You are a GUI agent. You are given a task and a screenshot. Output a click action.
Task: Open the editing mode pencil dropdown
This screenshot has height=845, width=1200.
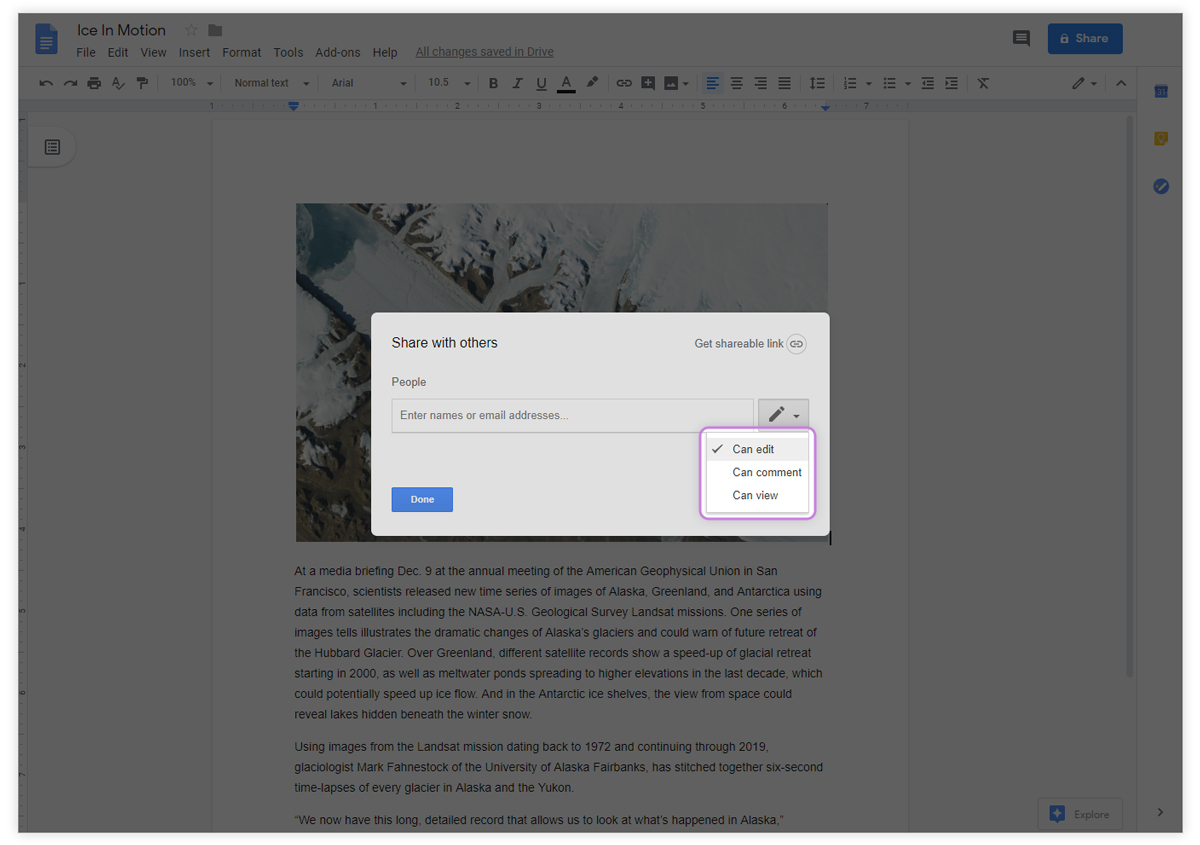click(x=1084, y=83)
